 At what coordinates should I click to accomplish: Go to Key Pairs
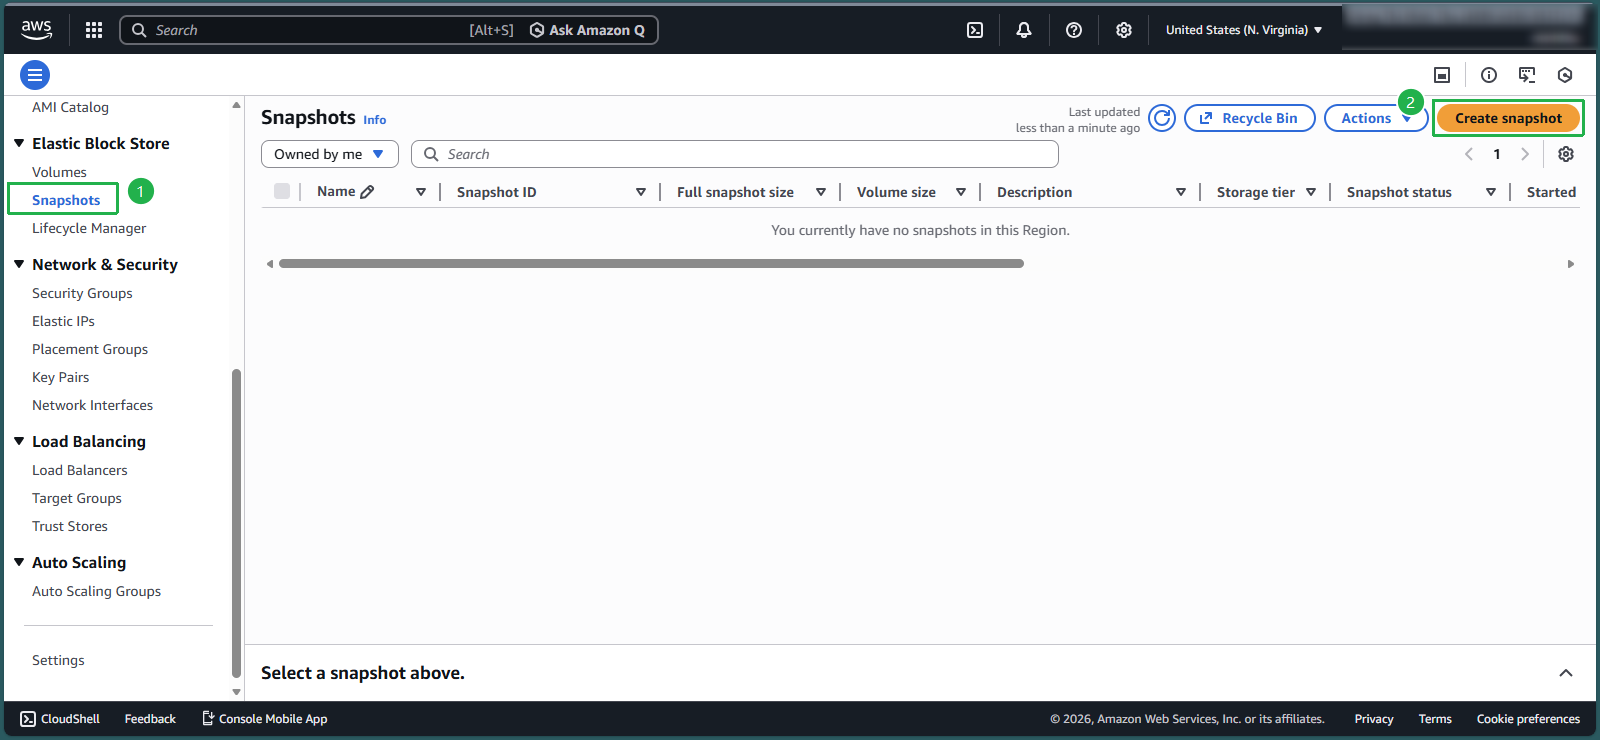[60, 377]
